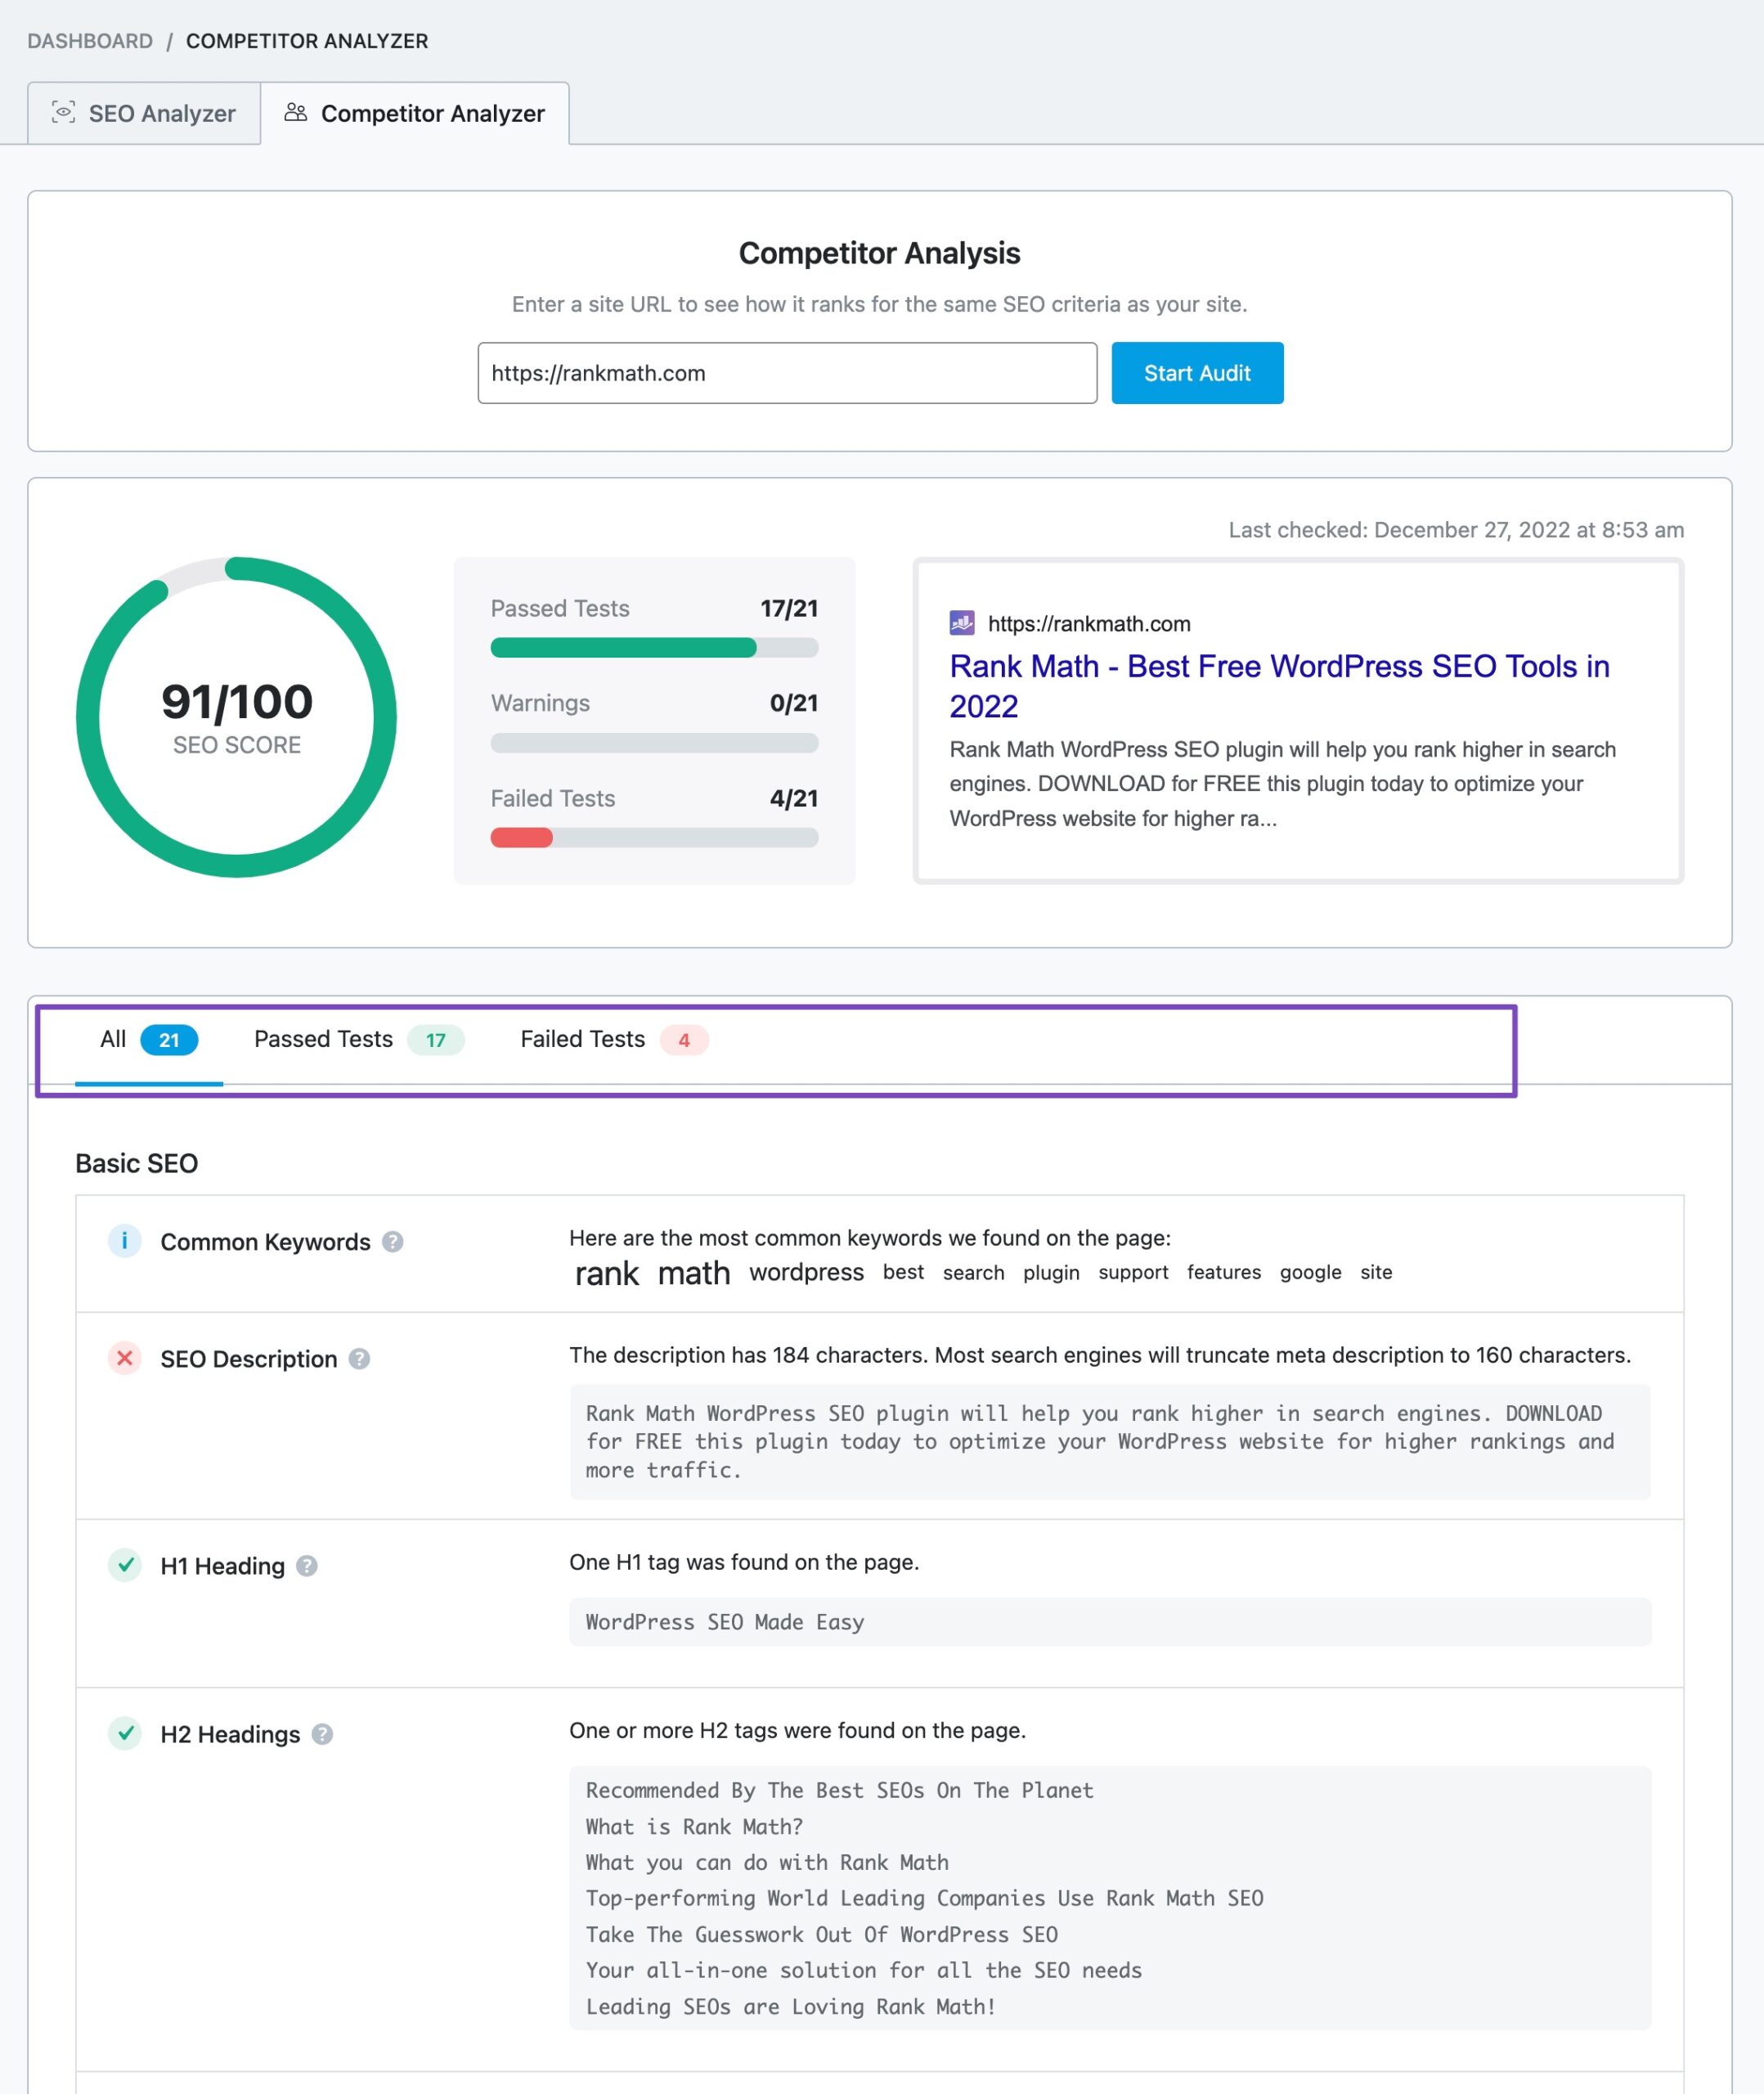The width and height of the screenshot is (1764, 2094).
Task: Filter by Failed Tests tab
Action: click(614, 1040)
